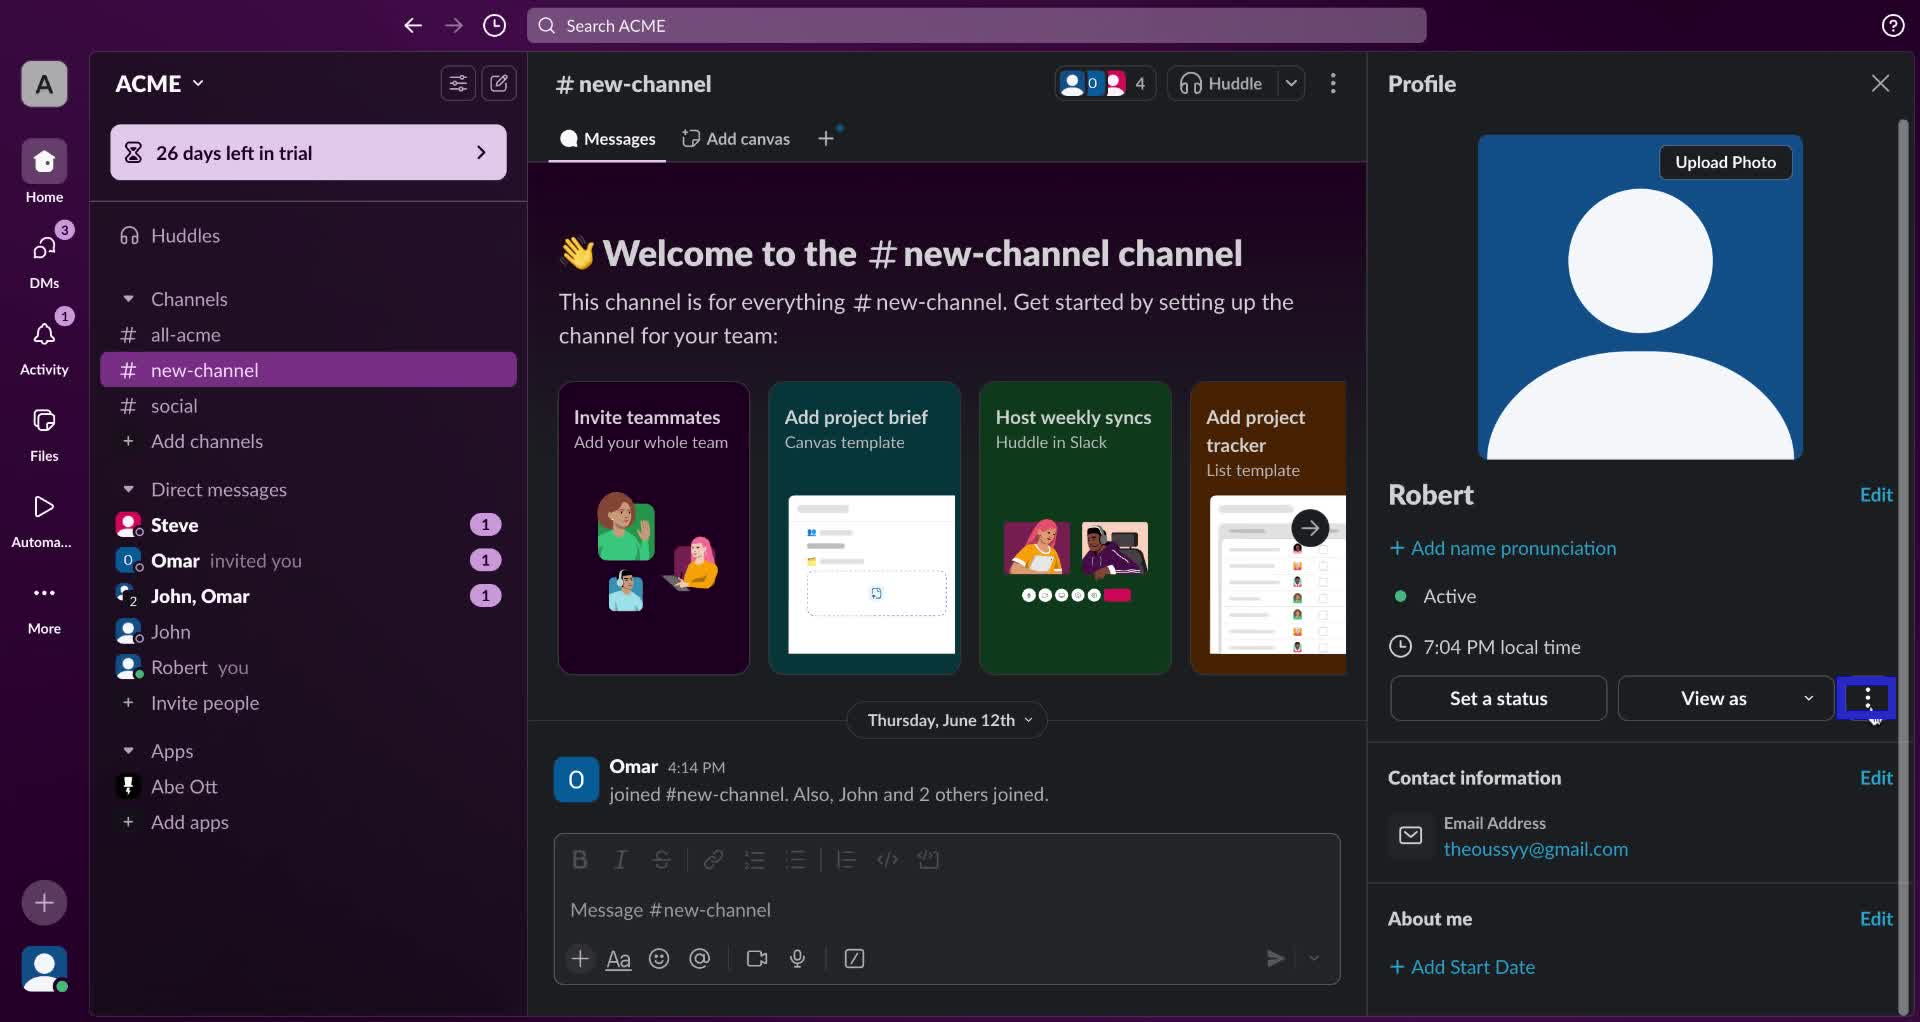This screenshot has width=1920, height=1022.
Task: Toggle italic formatting in the composer
Action: click(621, 859)
